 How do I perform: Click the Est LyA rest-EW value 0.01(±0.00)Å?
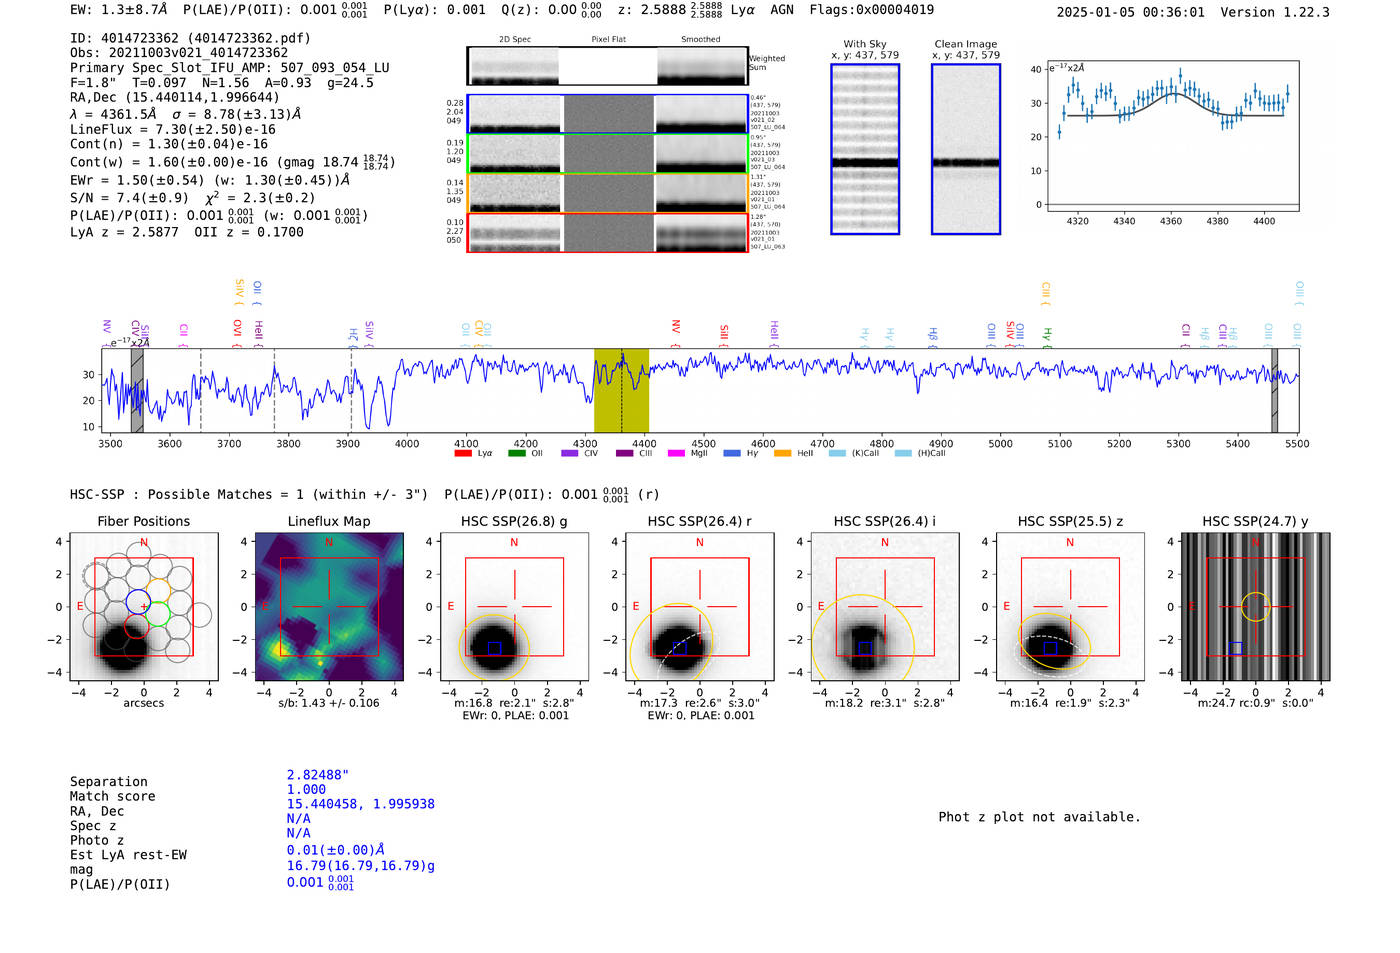point(336,850)
